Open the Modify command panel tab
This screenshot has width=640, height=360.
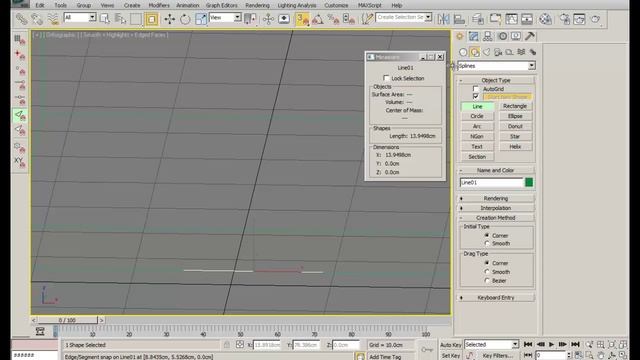point(473,36)
